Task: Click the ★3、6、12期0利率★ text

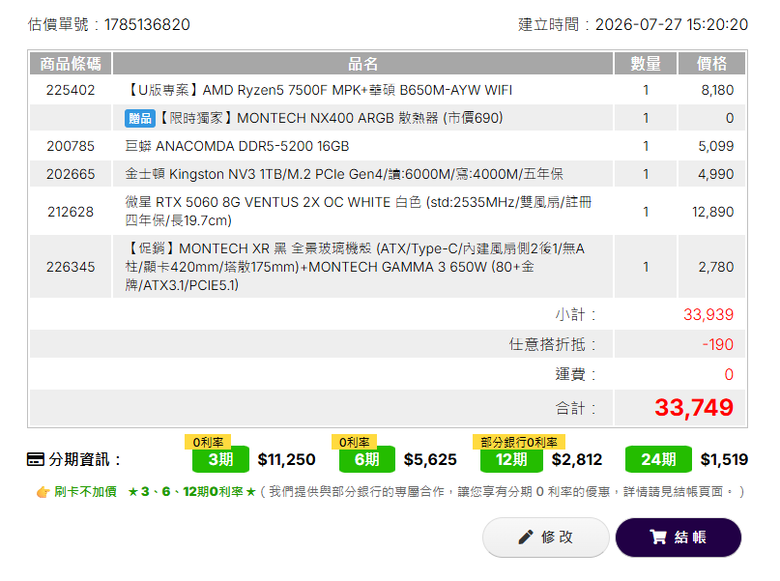Action: pyautogui.click(x=192, y=492)
